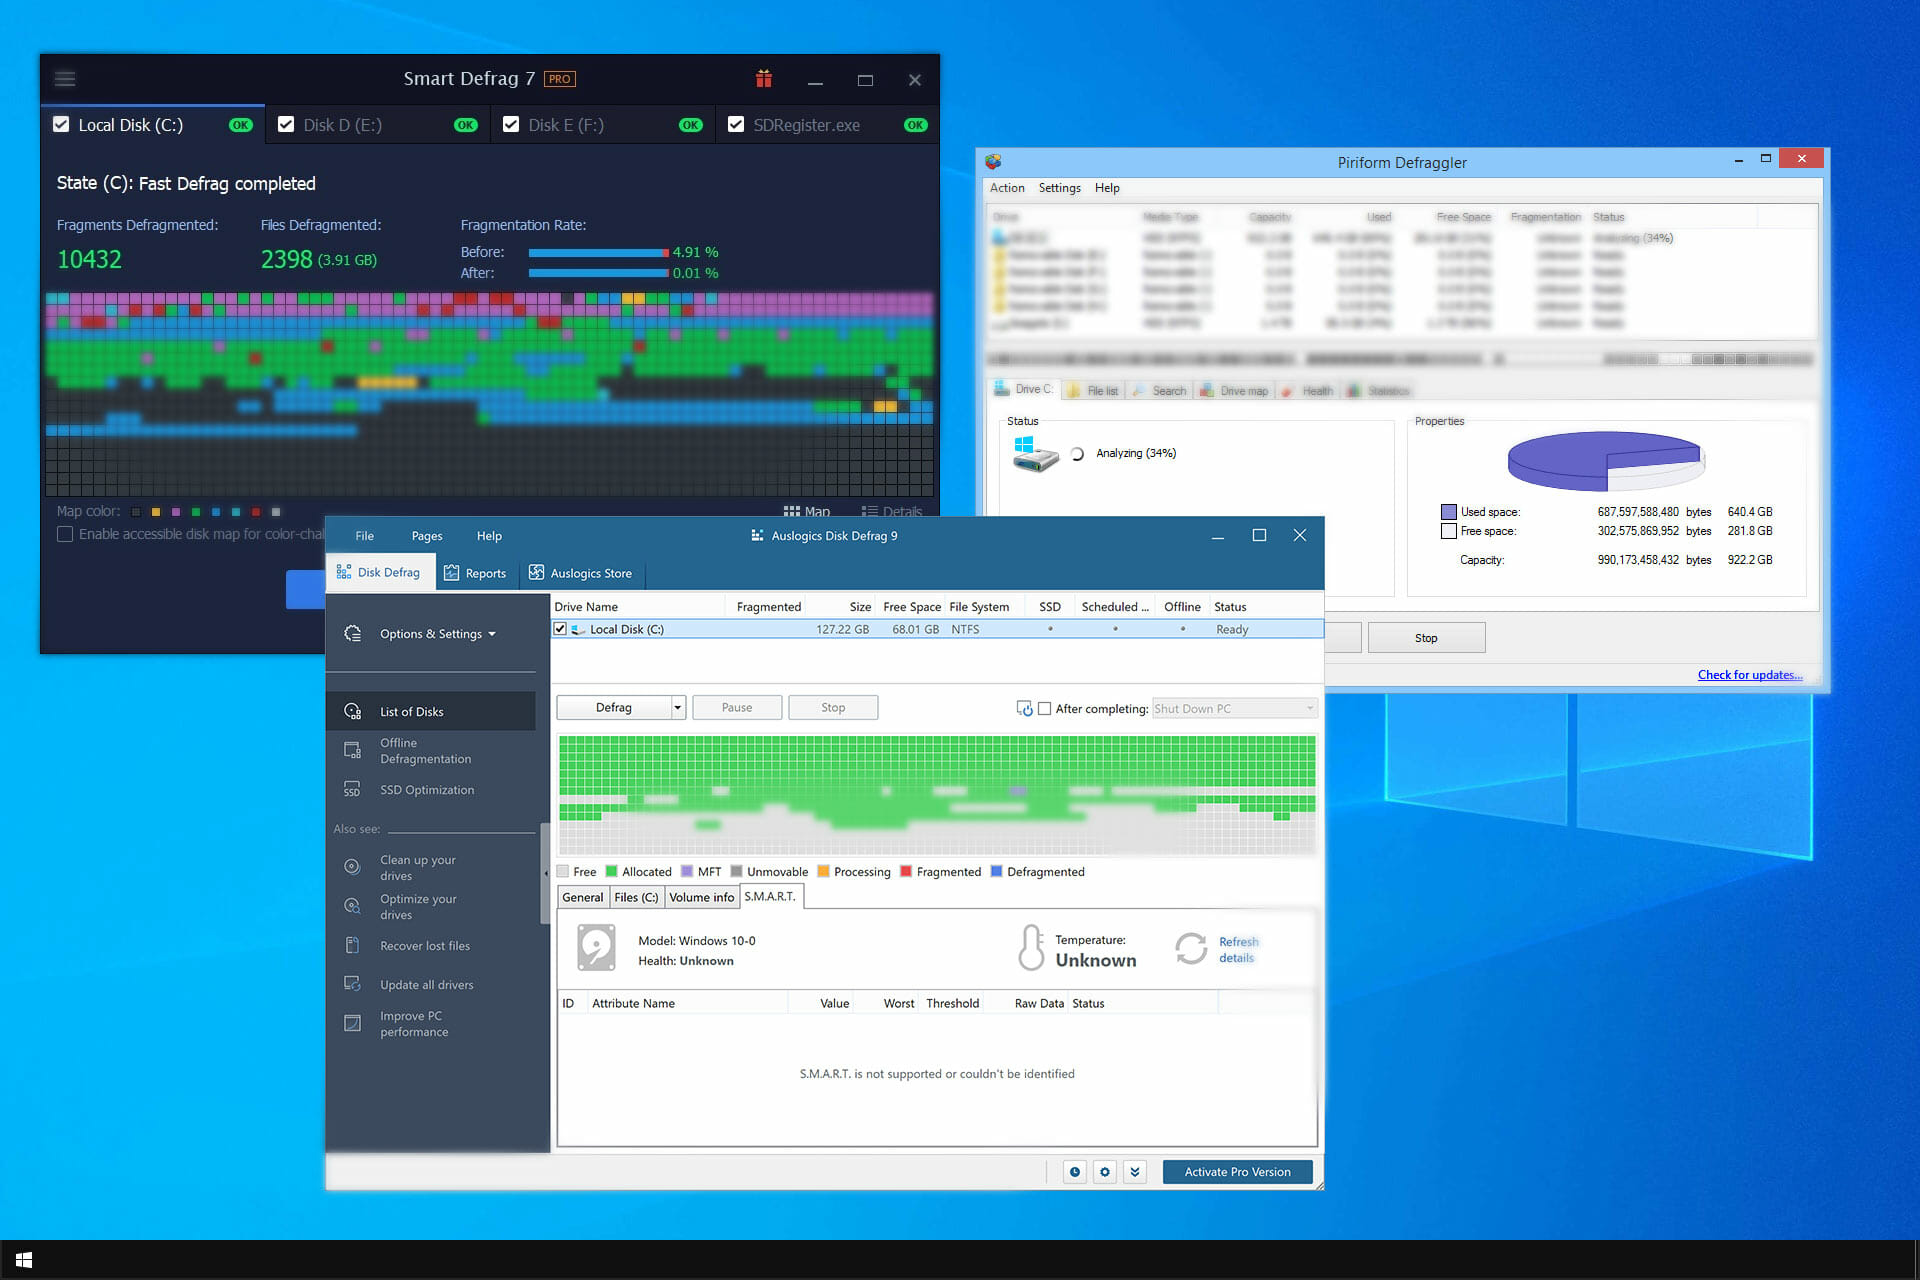This screenshot has width=1920, height=1280.
Task: Open the Smart Defrag hamburger menu
Action: click(65, 79)
